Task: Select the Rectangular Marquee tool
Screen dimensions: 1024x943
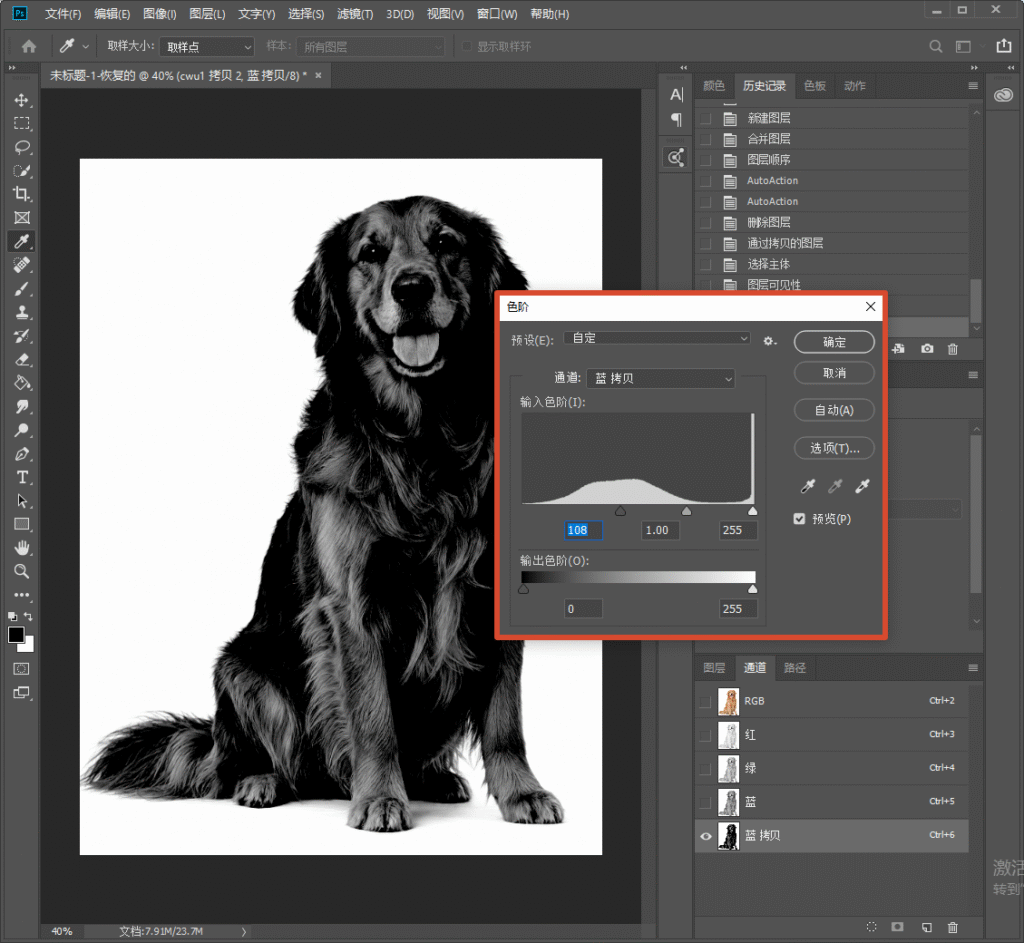Action: (x=22, y=123)
